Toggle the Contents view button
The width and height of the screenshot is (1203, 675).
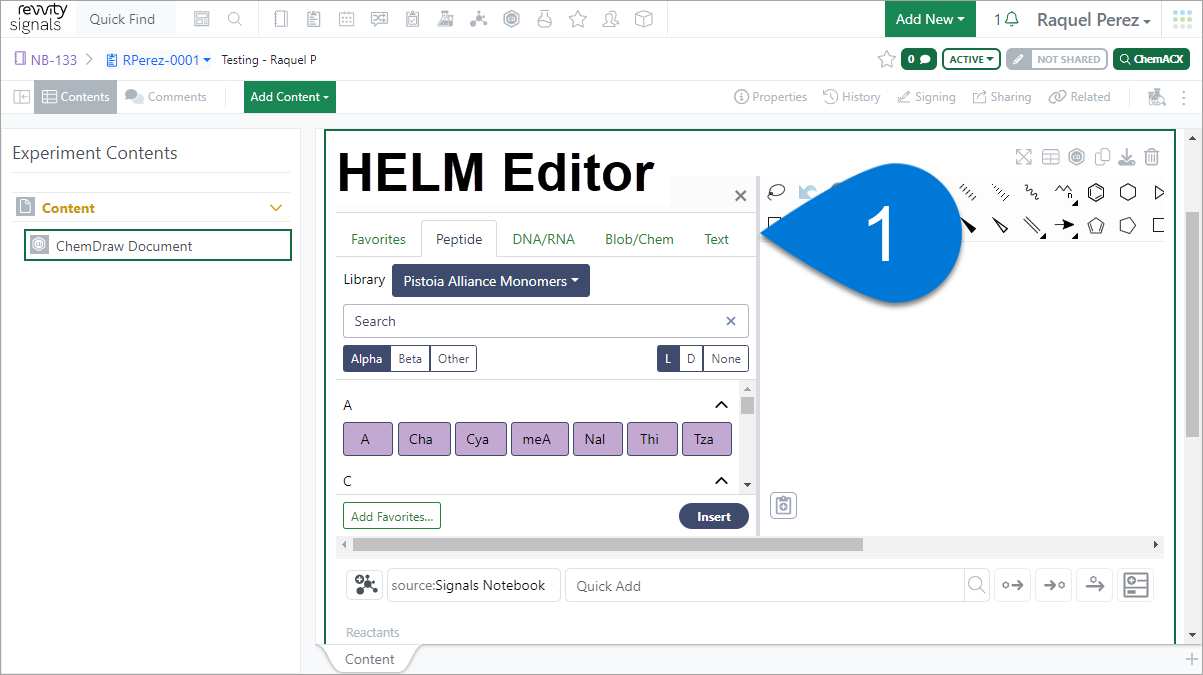(76, 97)
